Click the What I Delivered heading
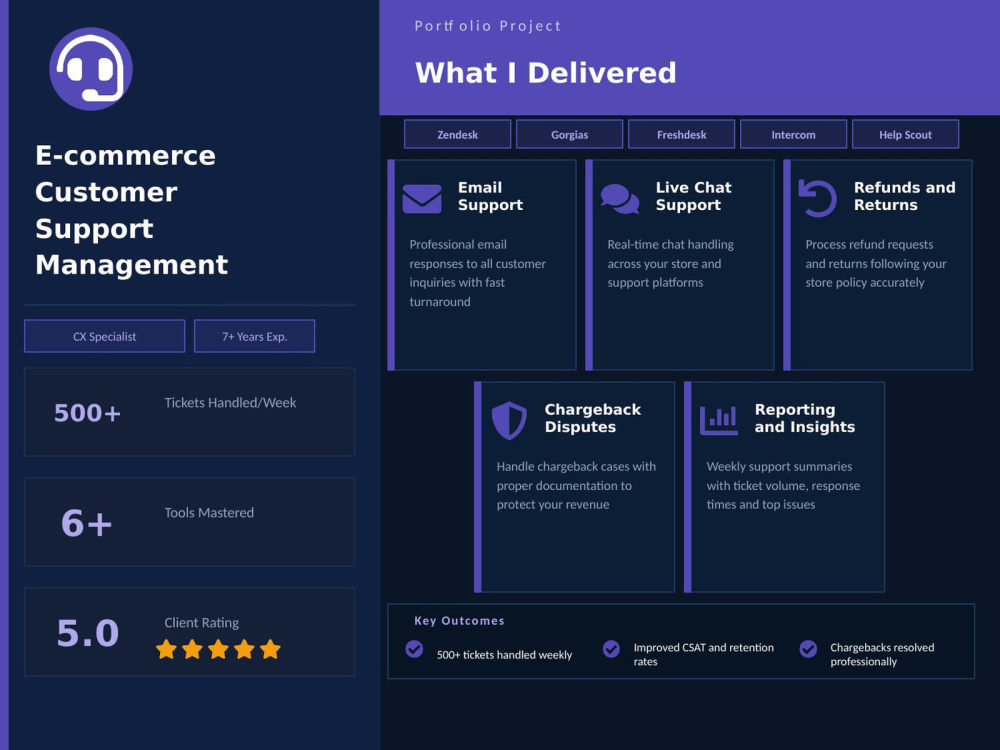 pyautogui.click(x=545, y=73)
